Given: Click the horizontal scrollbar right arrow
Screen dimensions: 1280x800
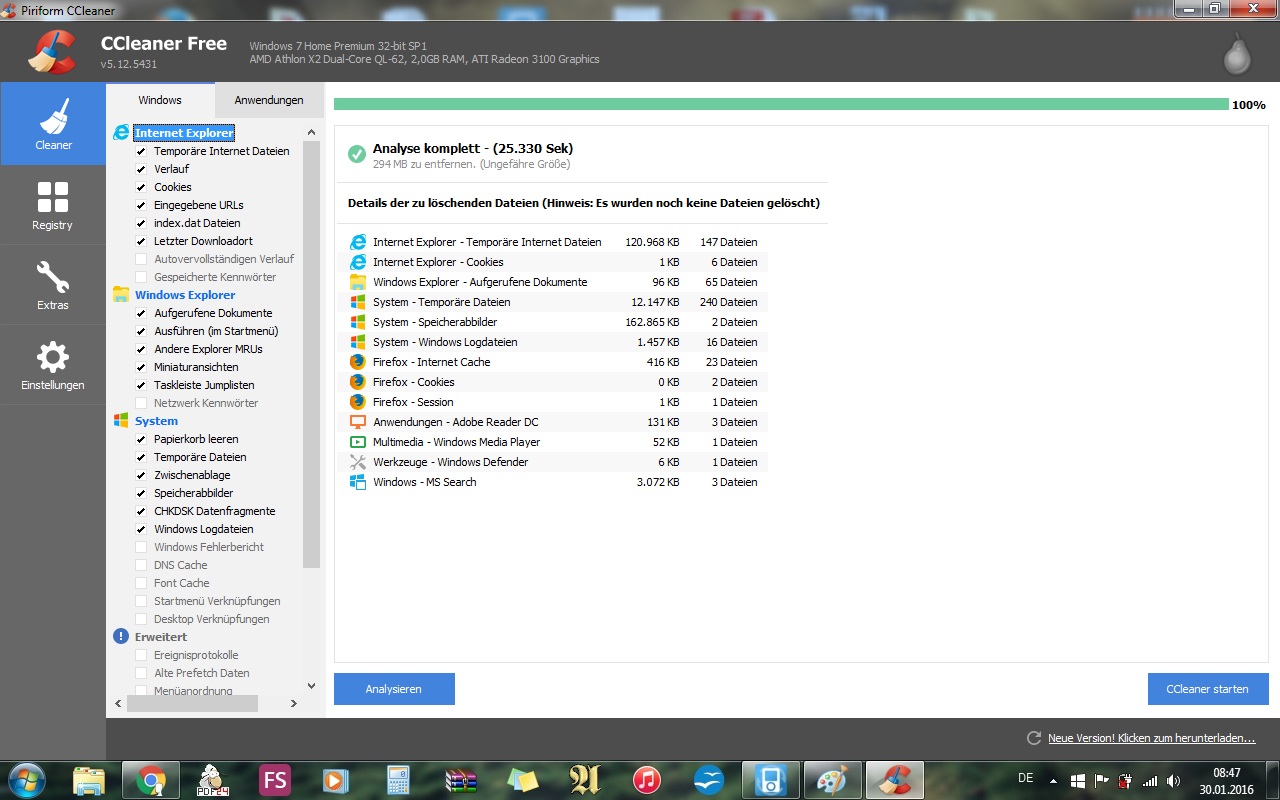Looking at the screenshot, I should point(293,703).
